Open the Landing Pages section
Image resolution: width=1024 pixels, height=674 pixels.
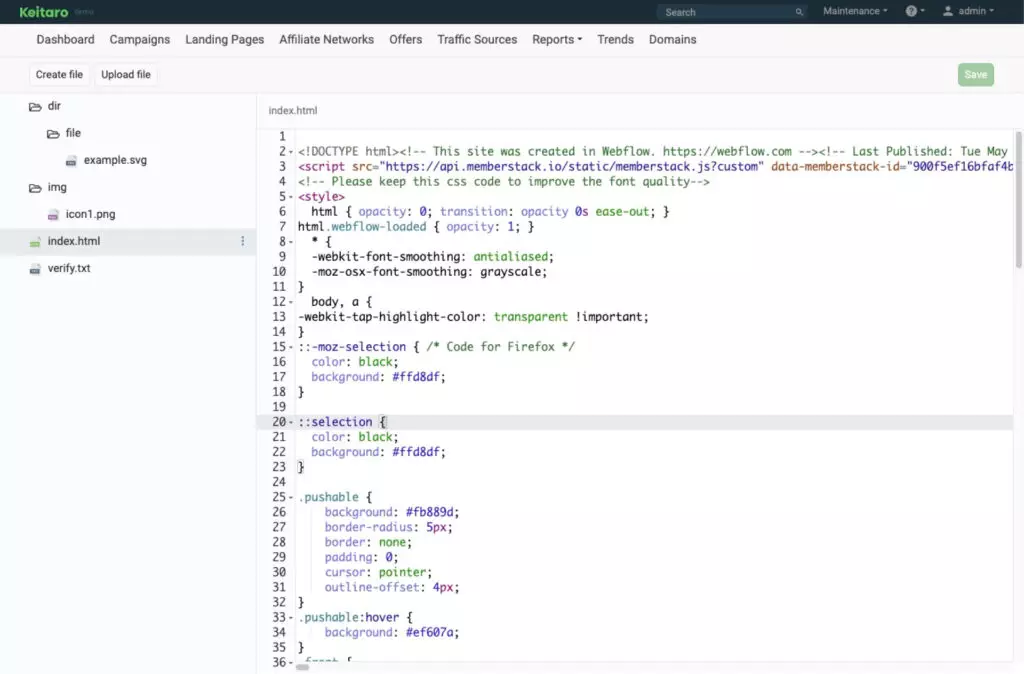225,39
